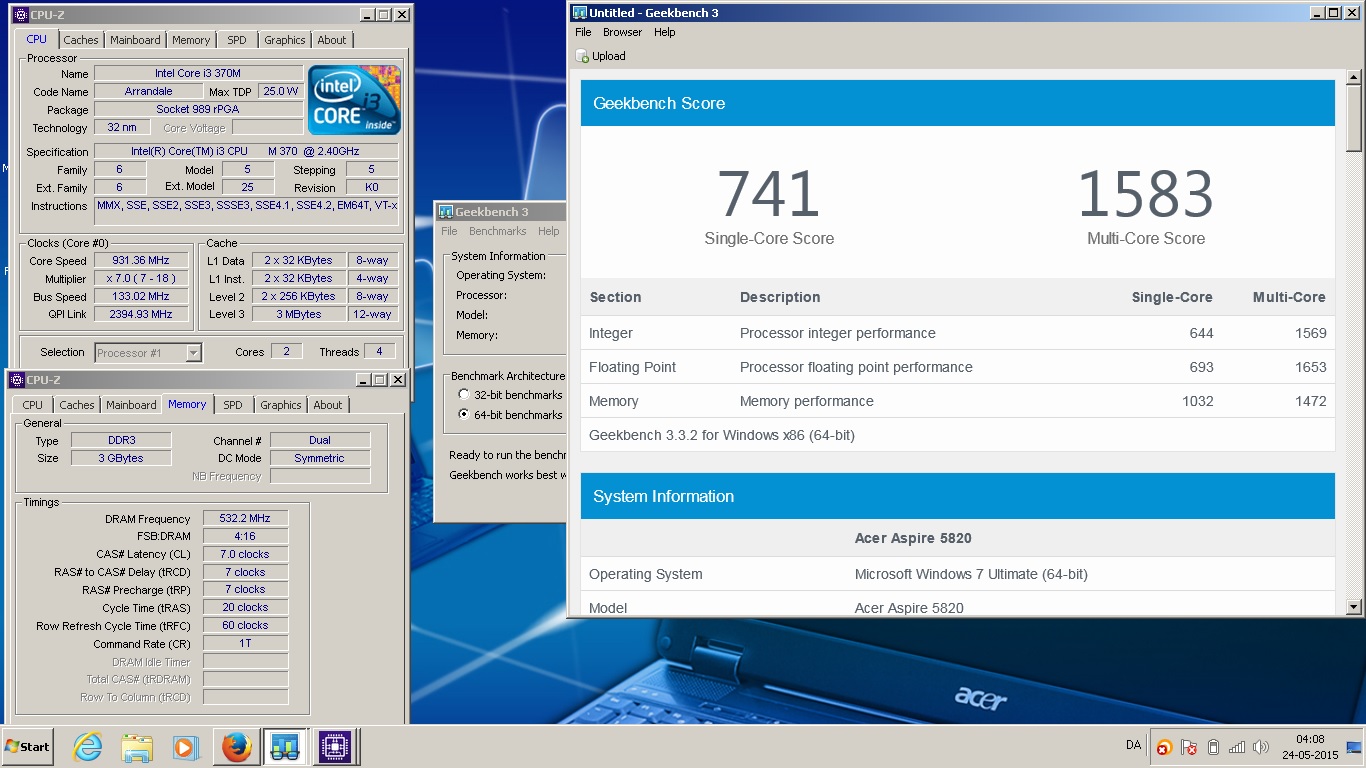
Task: Click the Untitled - Geekbench 3 title bar icon
Action: (x=579, y=13)
